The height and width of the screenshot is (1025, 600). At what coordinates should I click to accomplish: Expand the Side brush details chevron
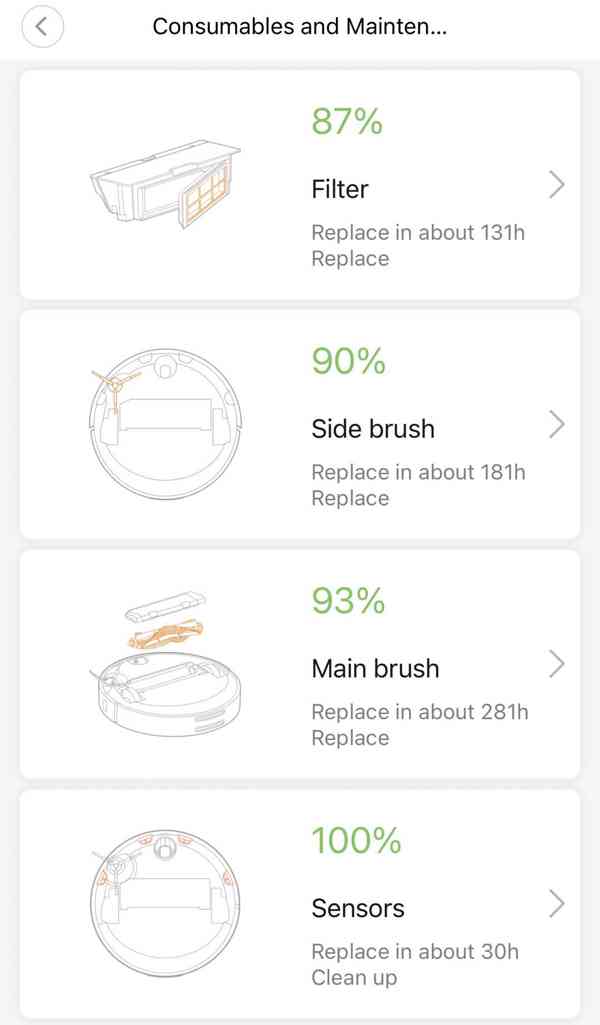(557, 424)
